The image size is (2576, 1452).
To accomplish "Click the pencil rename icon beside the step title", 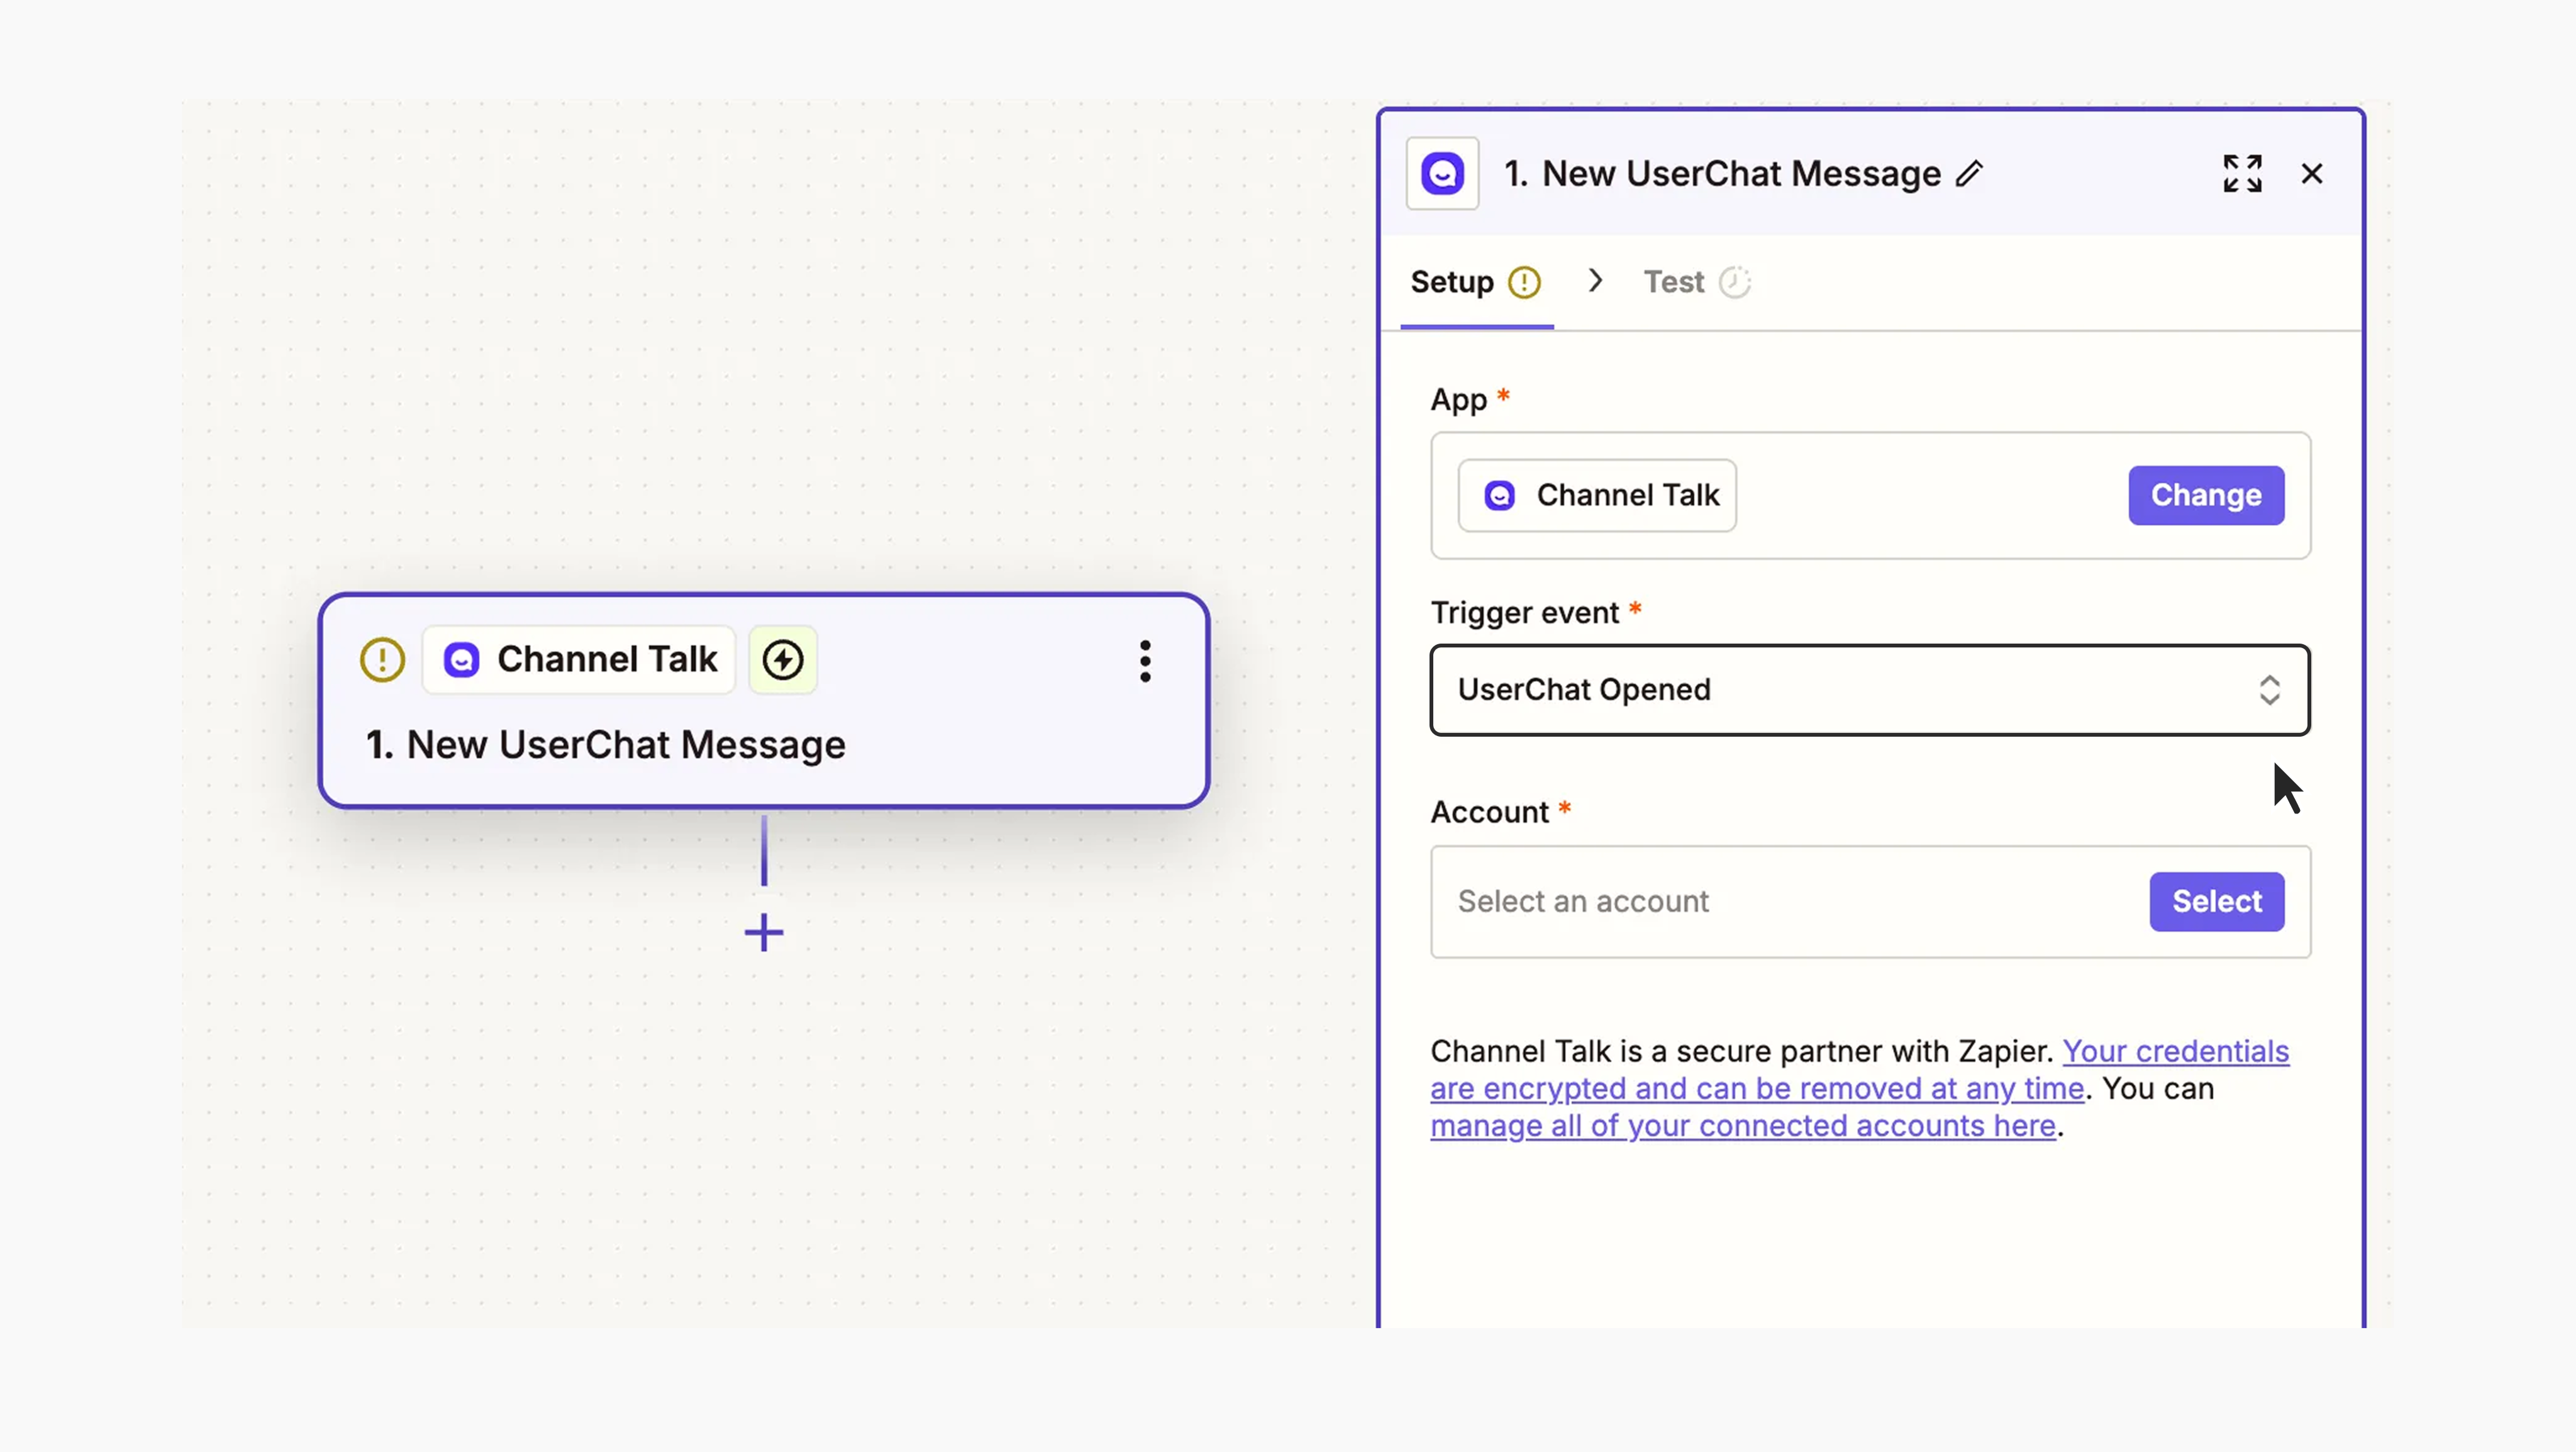I will (x=1969, y=174).
